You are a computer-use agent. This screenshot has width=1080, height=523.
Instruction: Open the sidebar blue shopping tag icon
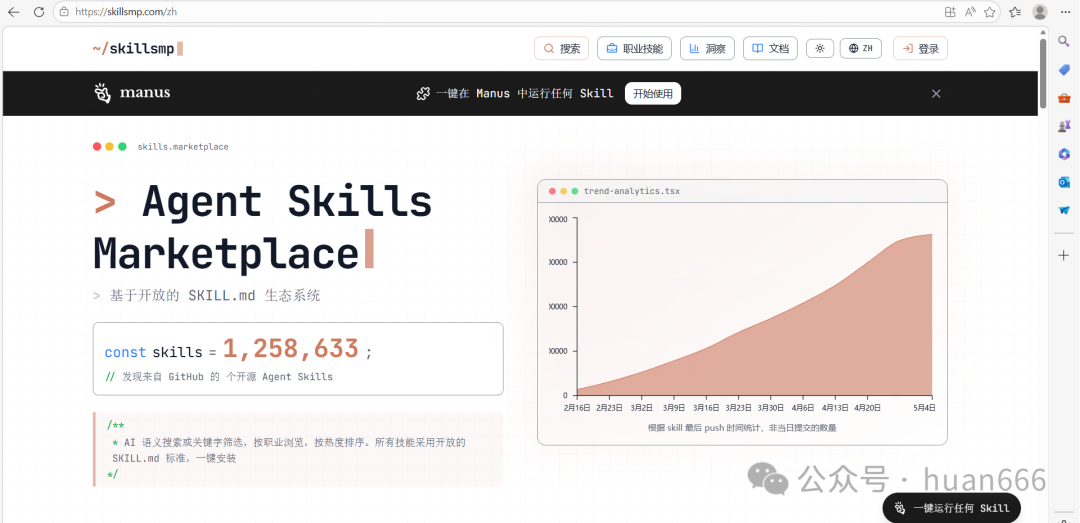1063,70
